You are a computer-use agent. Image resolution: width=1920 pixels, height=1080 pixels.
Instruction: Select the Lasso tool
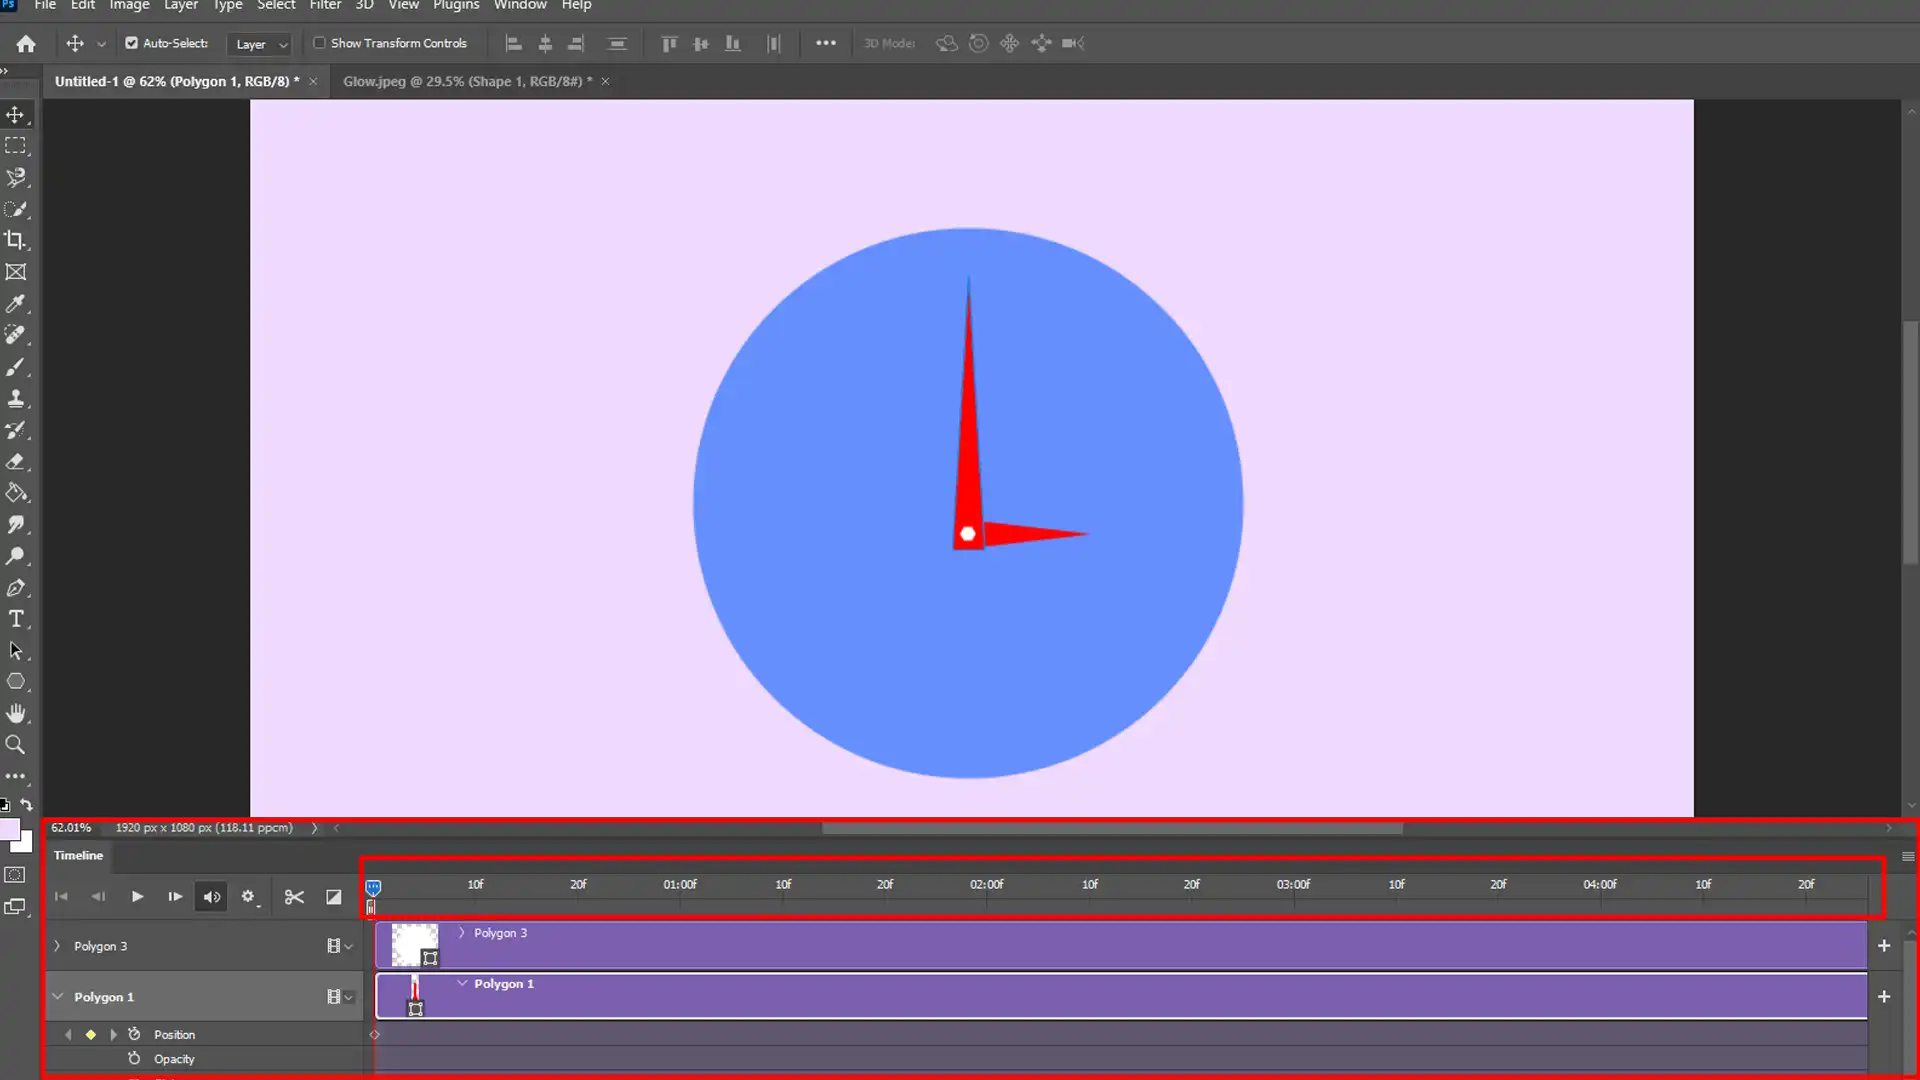coord(16,178)
